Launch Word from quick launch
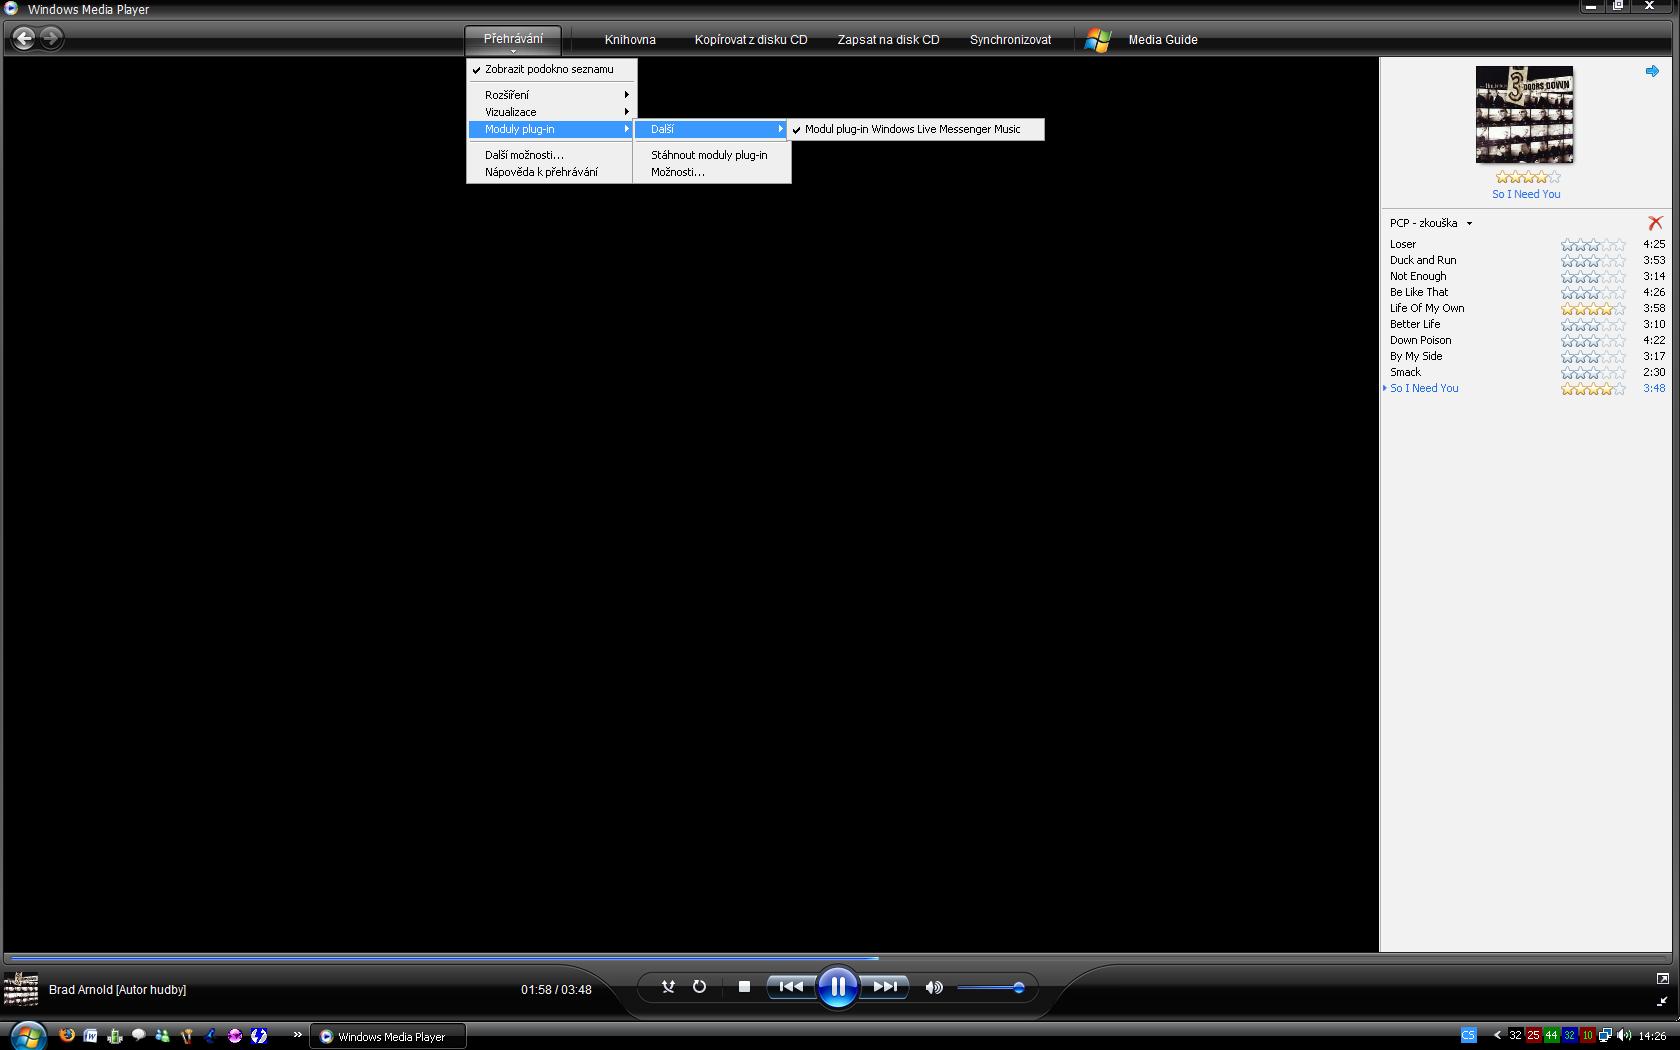The image size is (1680, 1050). tap(91, 1036)
